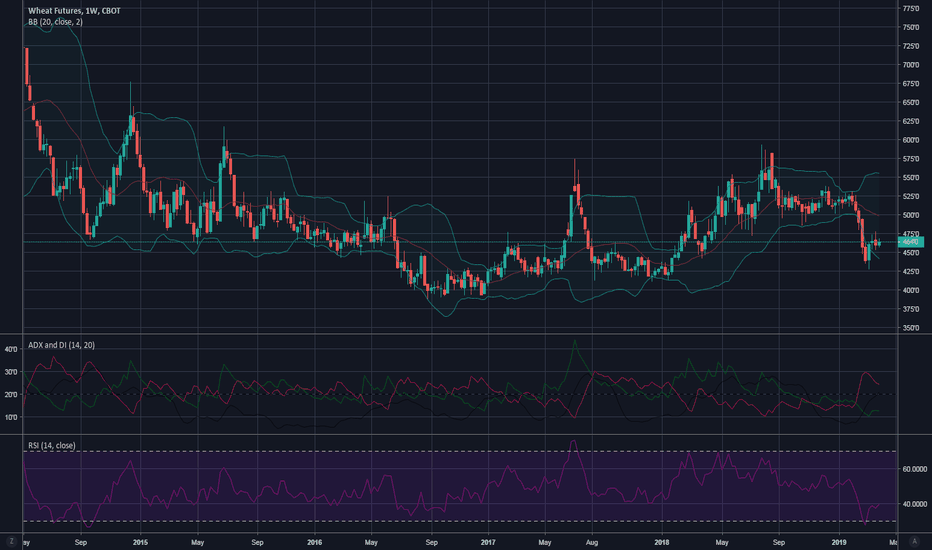Click the 2018 label on time axis
Image resolution: width=932 pixels, height=550 pixels.
[662, 542]
